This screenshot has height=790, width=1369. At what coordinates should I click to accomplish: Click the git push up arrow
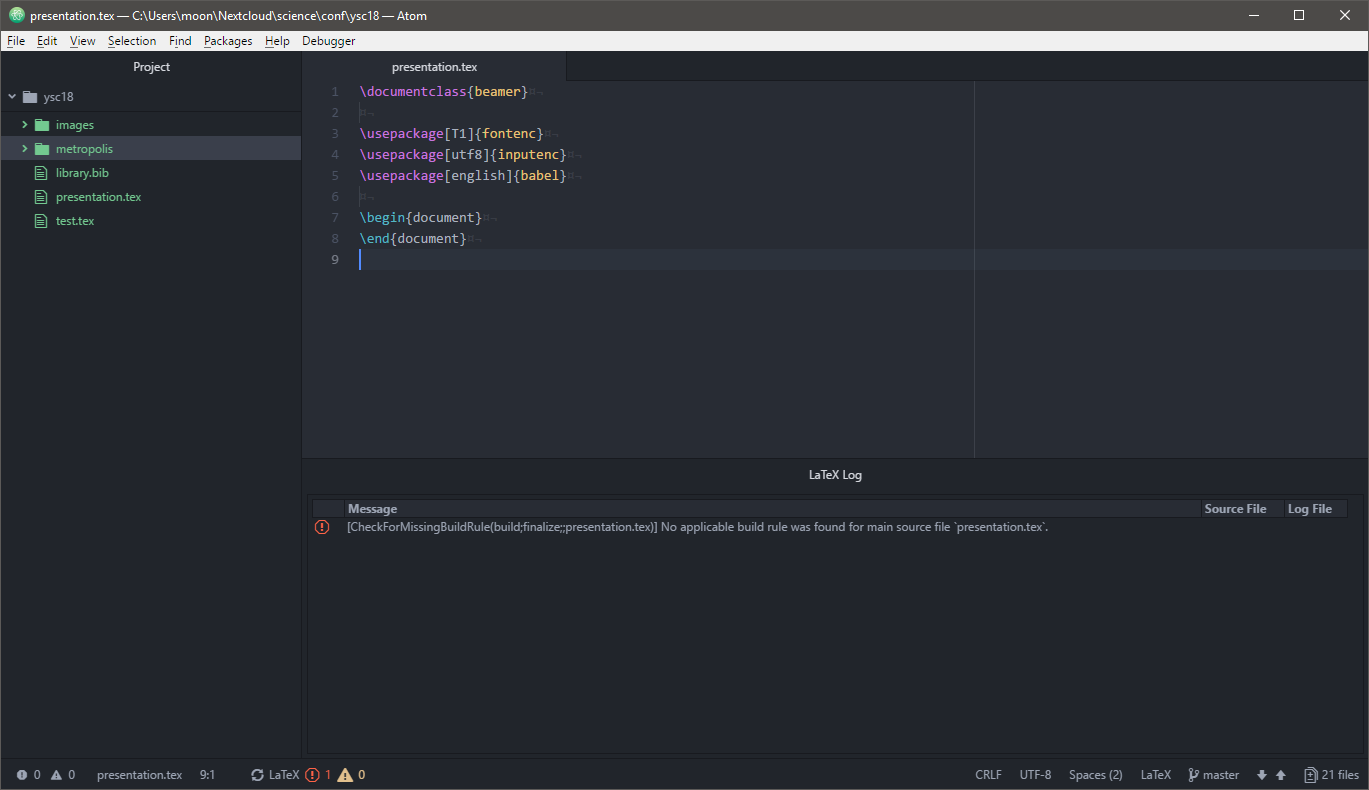click(x=1280, y=775)
